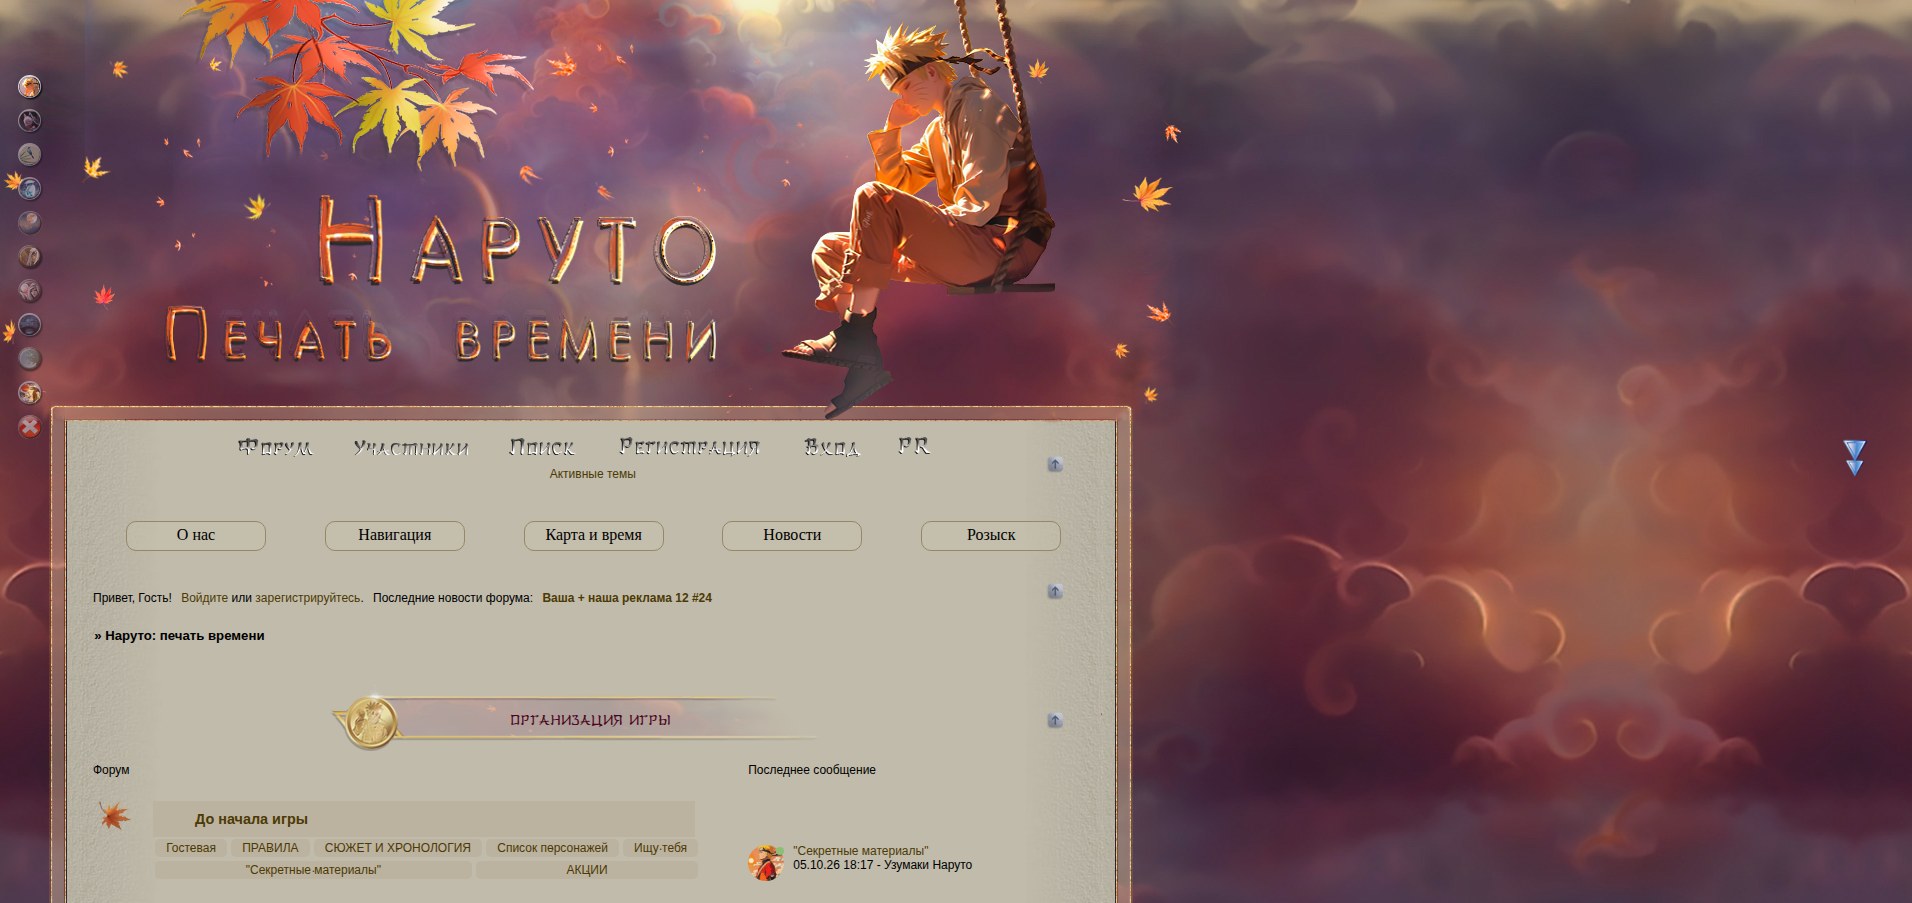Click breadcrumb Наруто: печать времени
Screen dimensions: 1912x903
coord(185,636)
